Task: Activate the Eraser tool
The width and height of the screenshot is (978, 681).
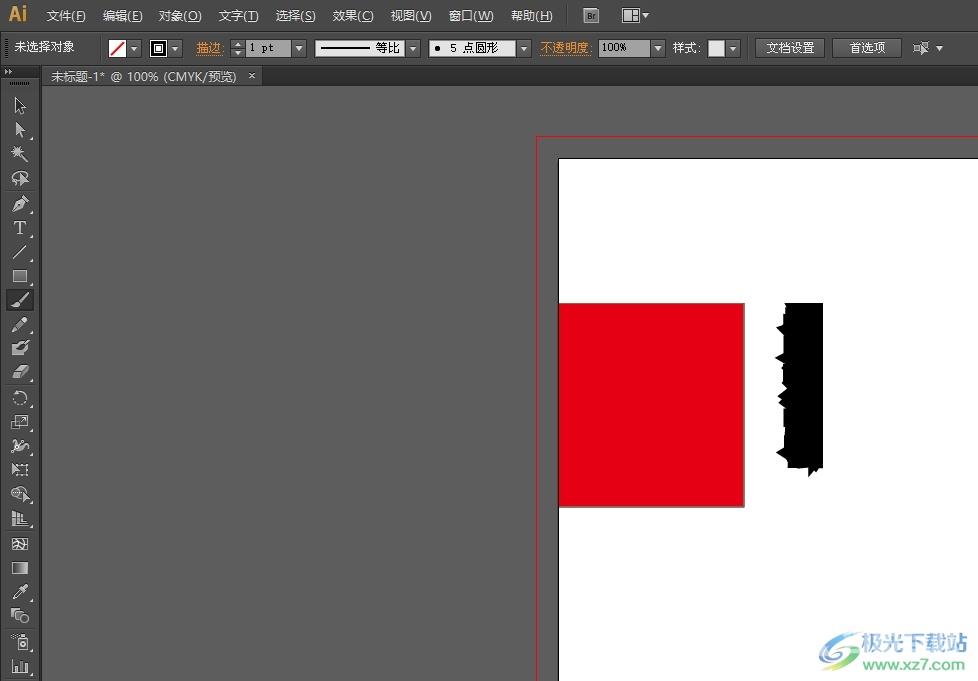Action: click(20, 372)
